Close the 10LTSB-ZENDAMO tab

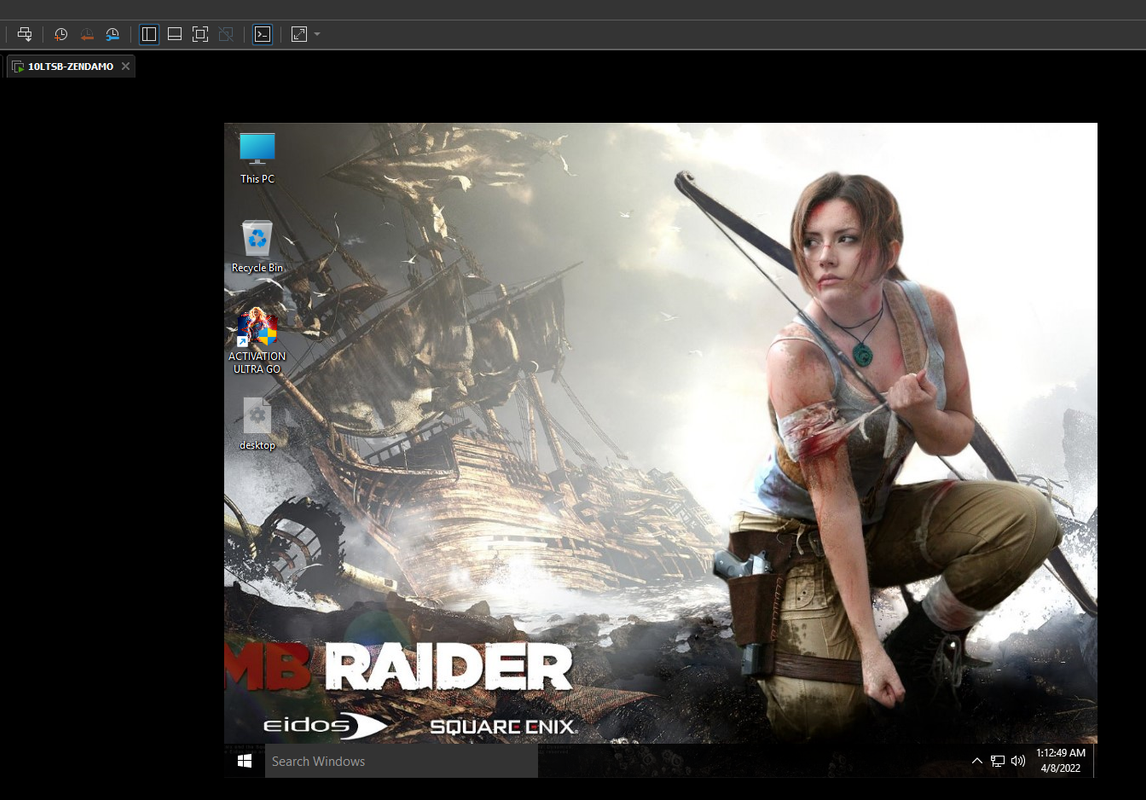(x=126, y=66)
